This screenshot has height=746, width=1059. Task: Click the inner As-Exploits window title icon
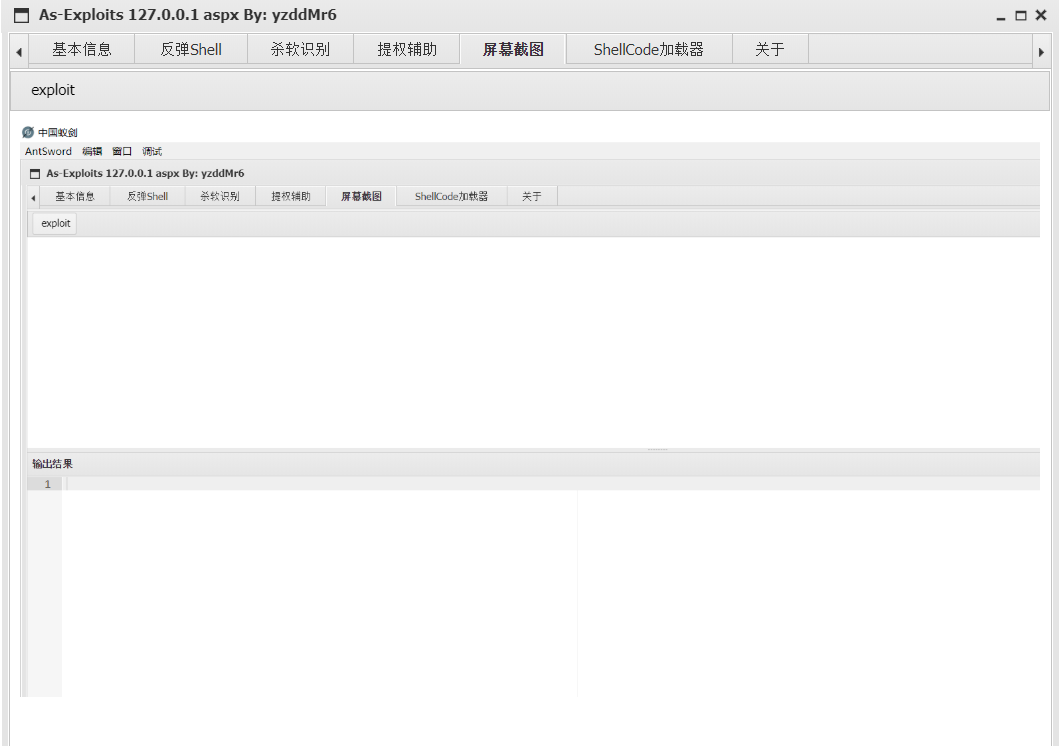click(35, 174)
